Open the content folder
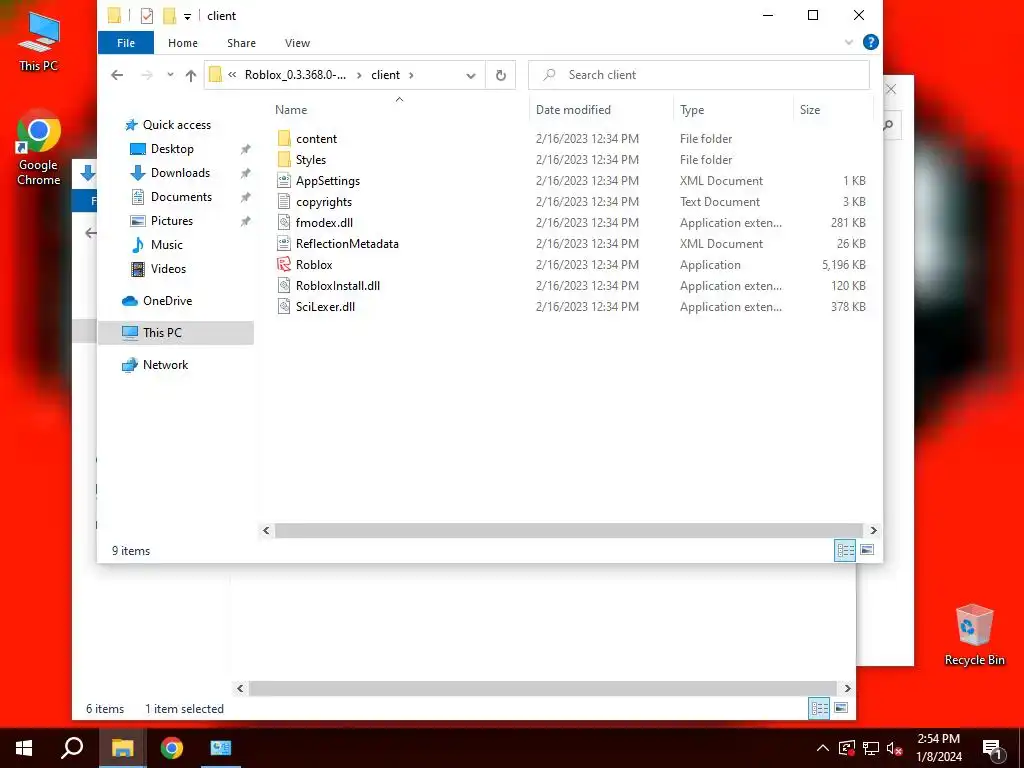 [316, 138]
